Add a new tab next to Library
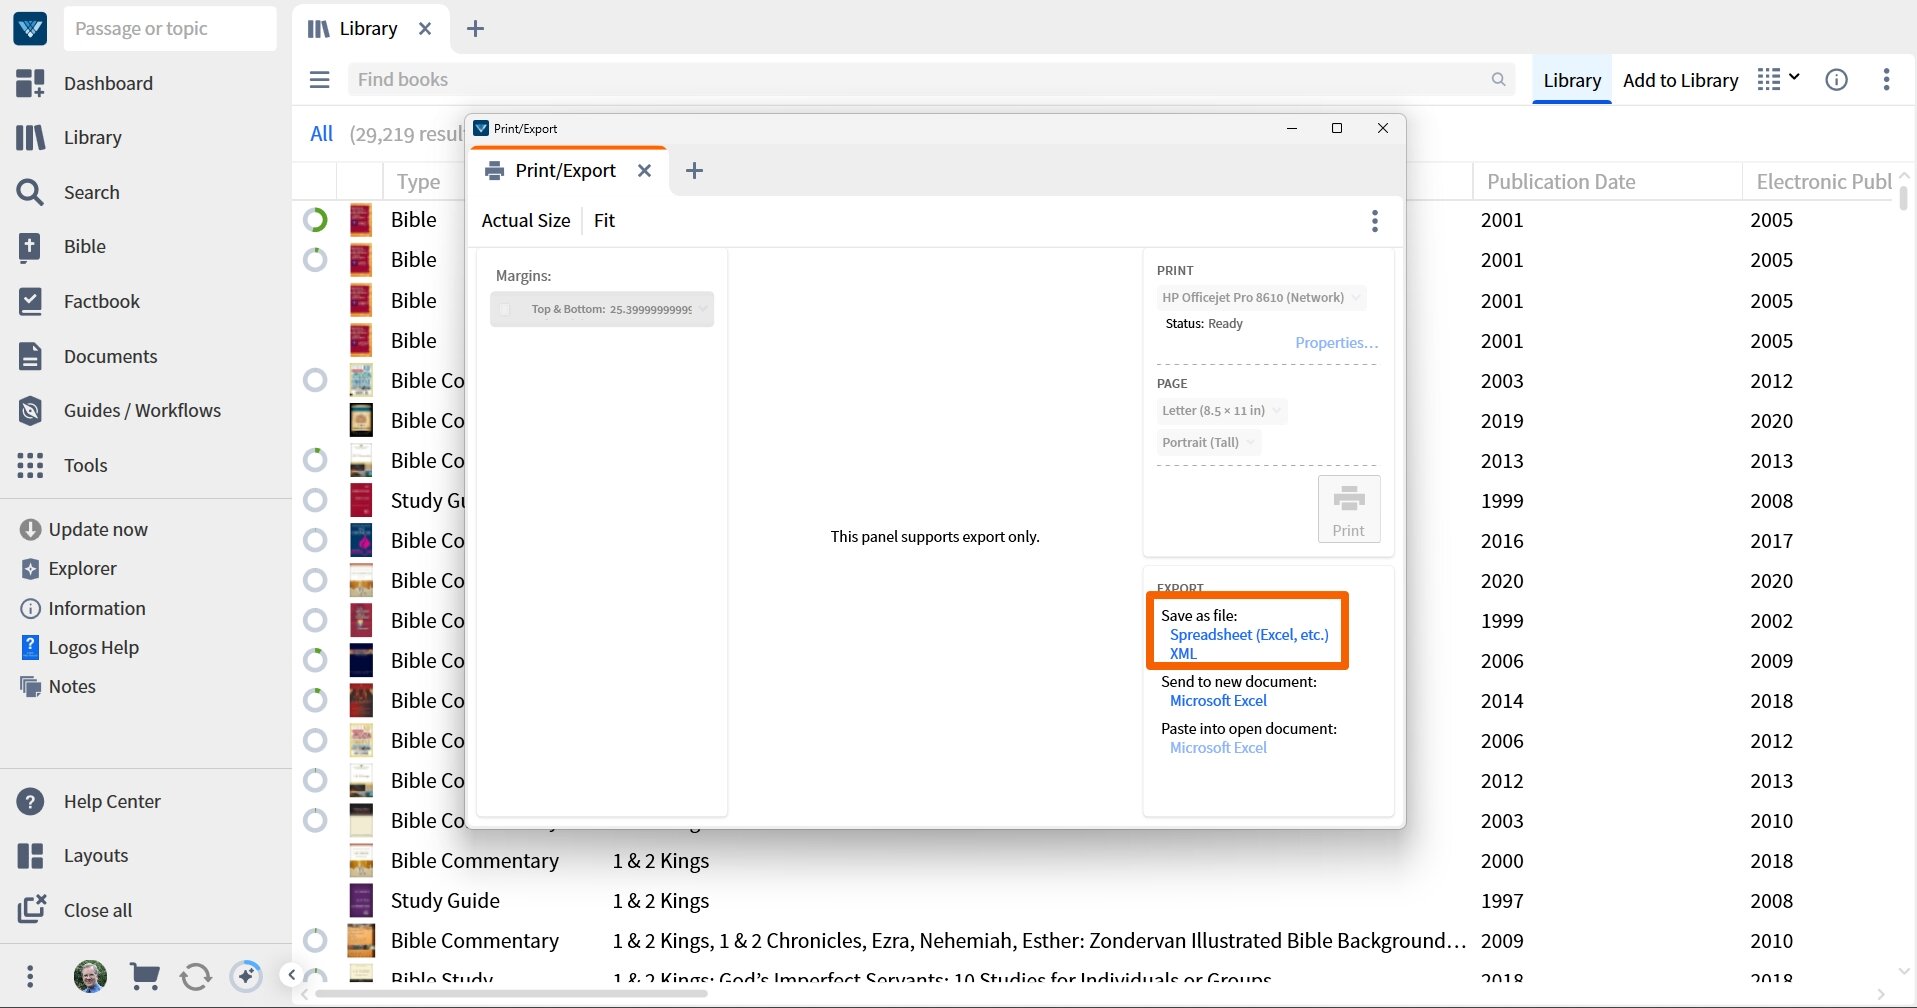The width and height of the screenshot is (1917, 1008). click(x=476, y=29)
